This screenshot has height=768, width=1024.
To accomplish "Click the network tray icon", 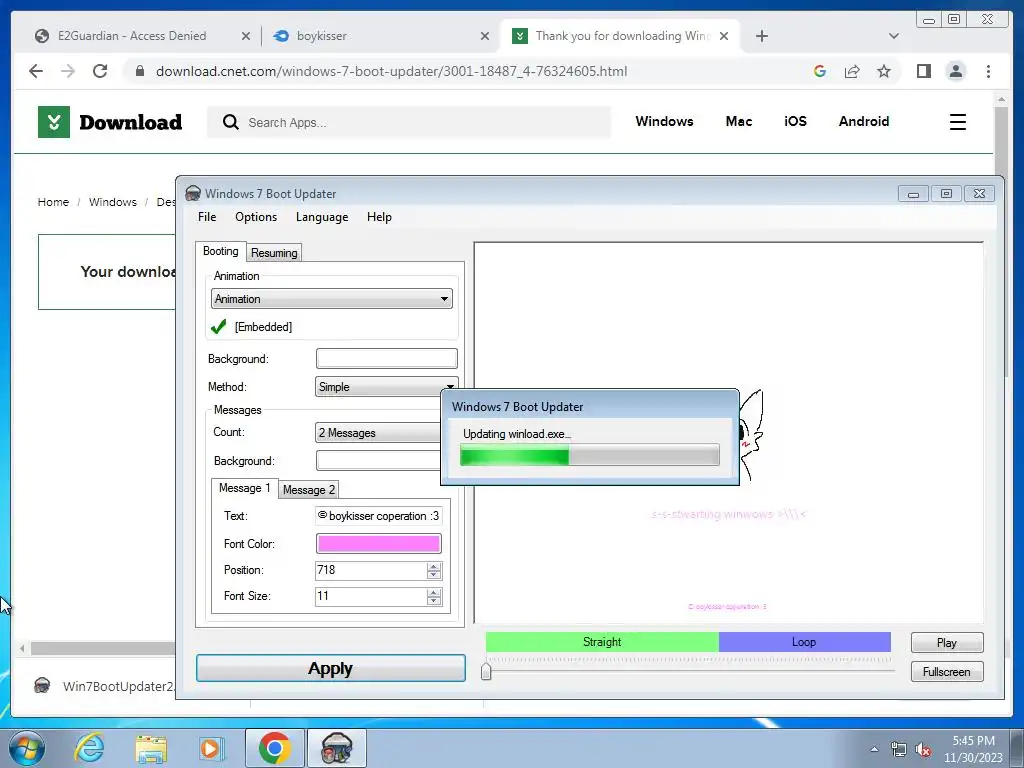I will [899, 750].
